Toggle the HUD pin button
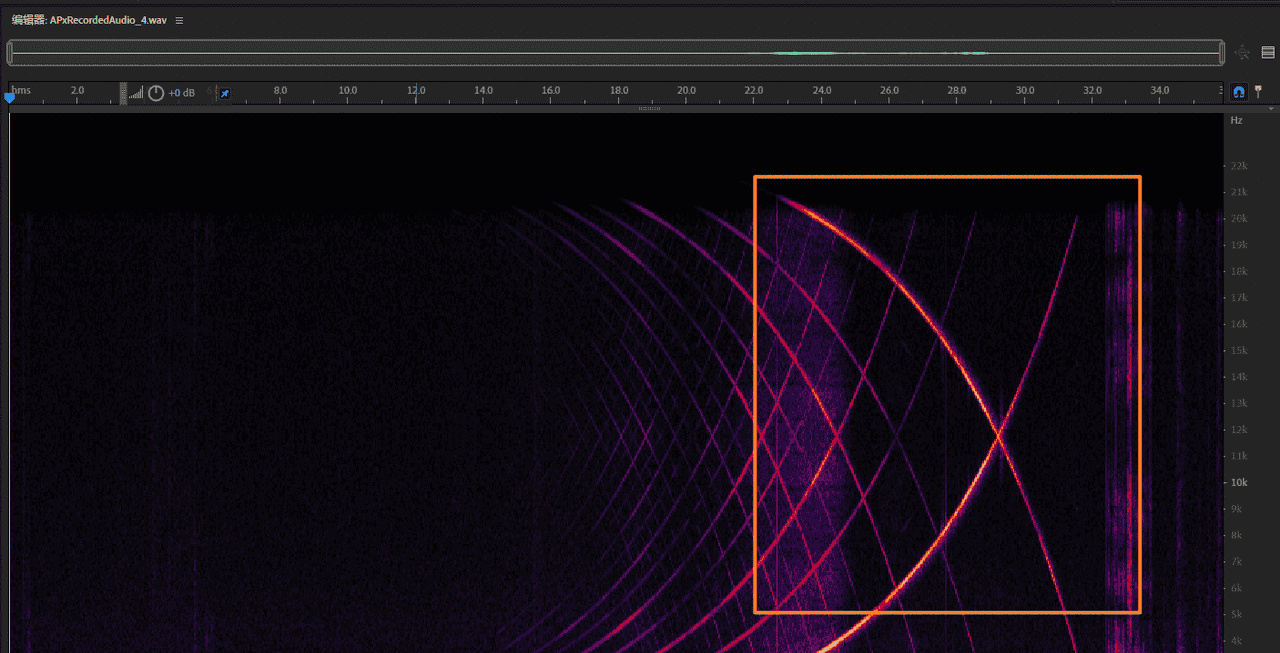This screenshot has height=653, width=1280. (225, 93)
